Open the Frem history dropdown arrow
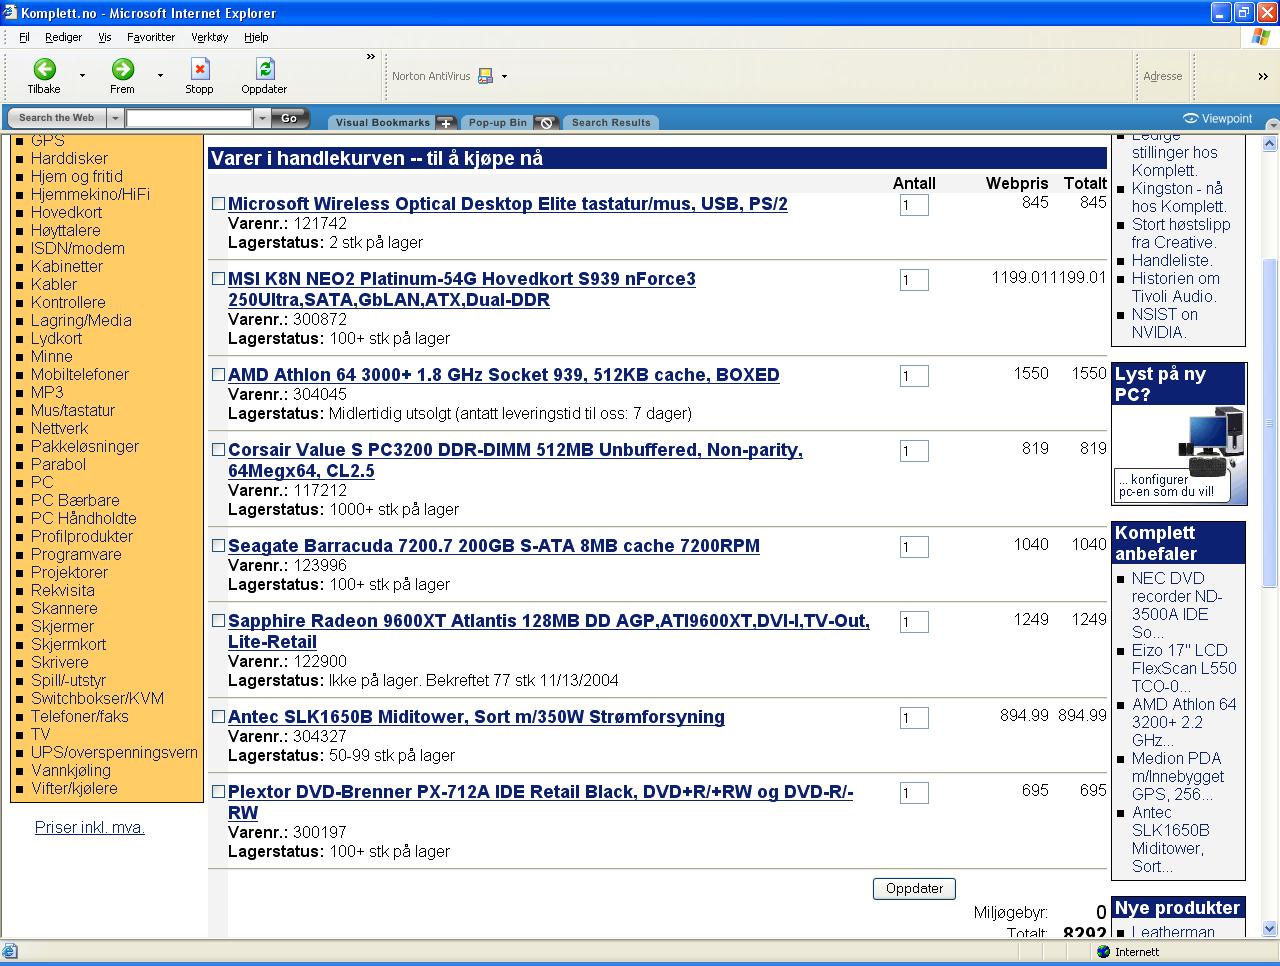The width and height of the screenshot is (1280, 966). coord(160,76)
